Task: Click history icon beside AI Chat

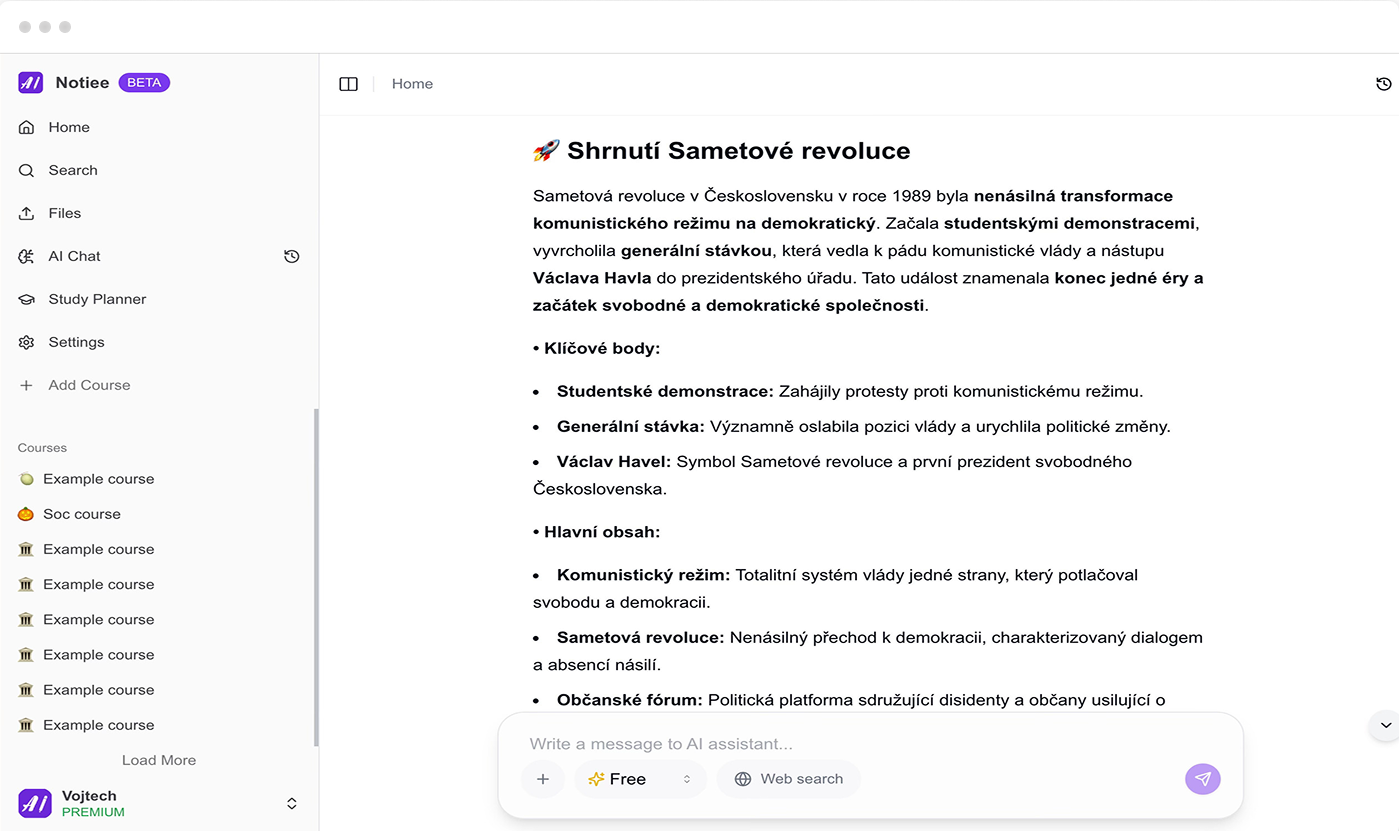Action: (x=292, y=257)
